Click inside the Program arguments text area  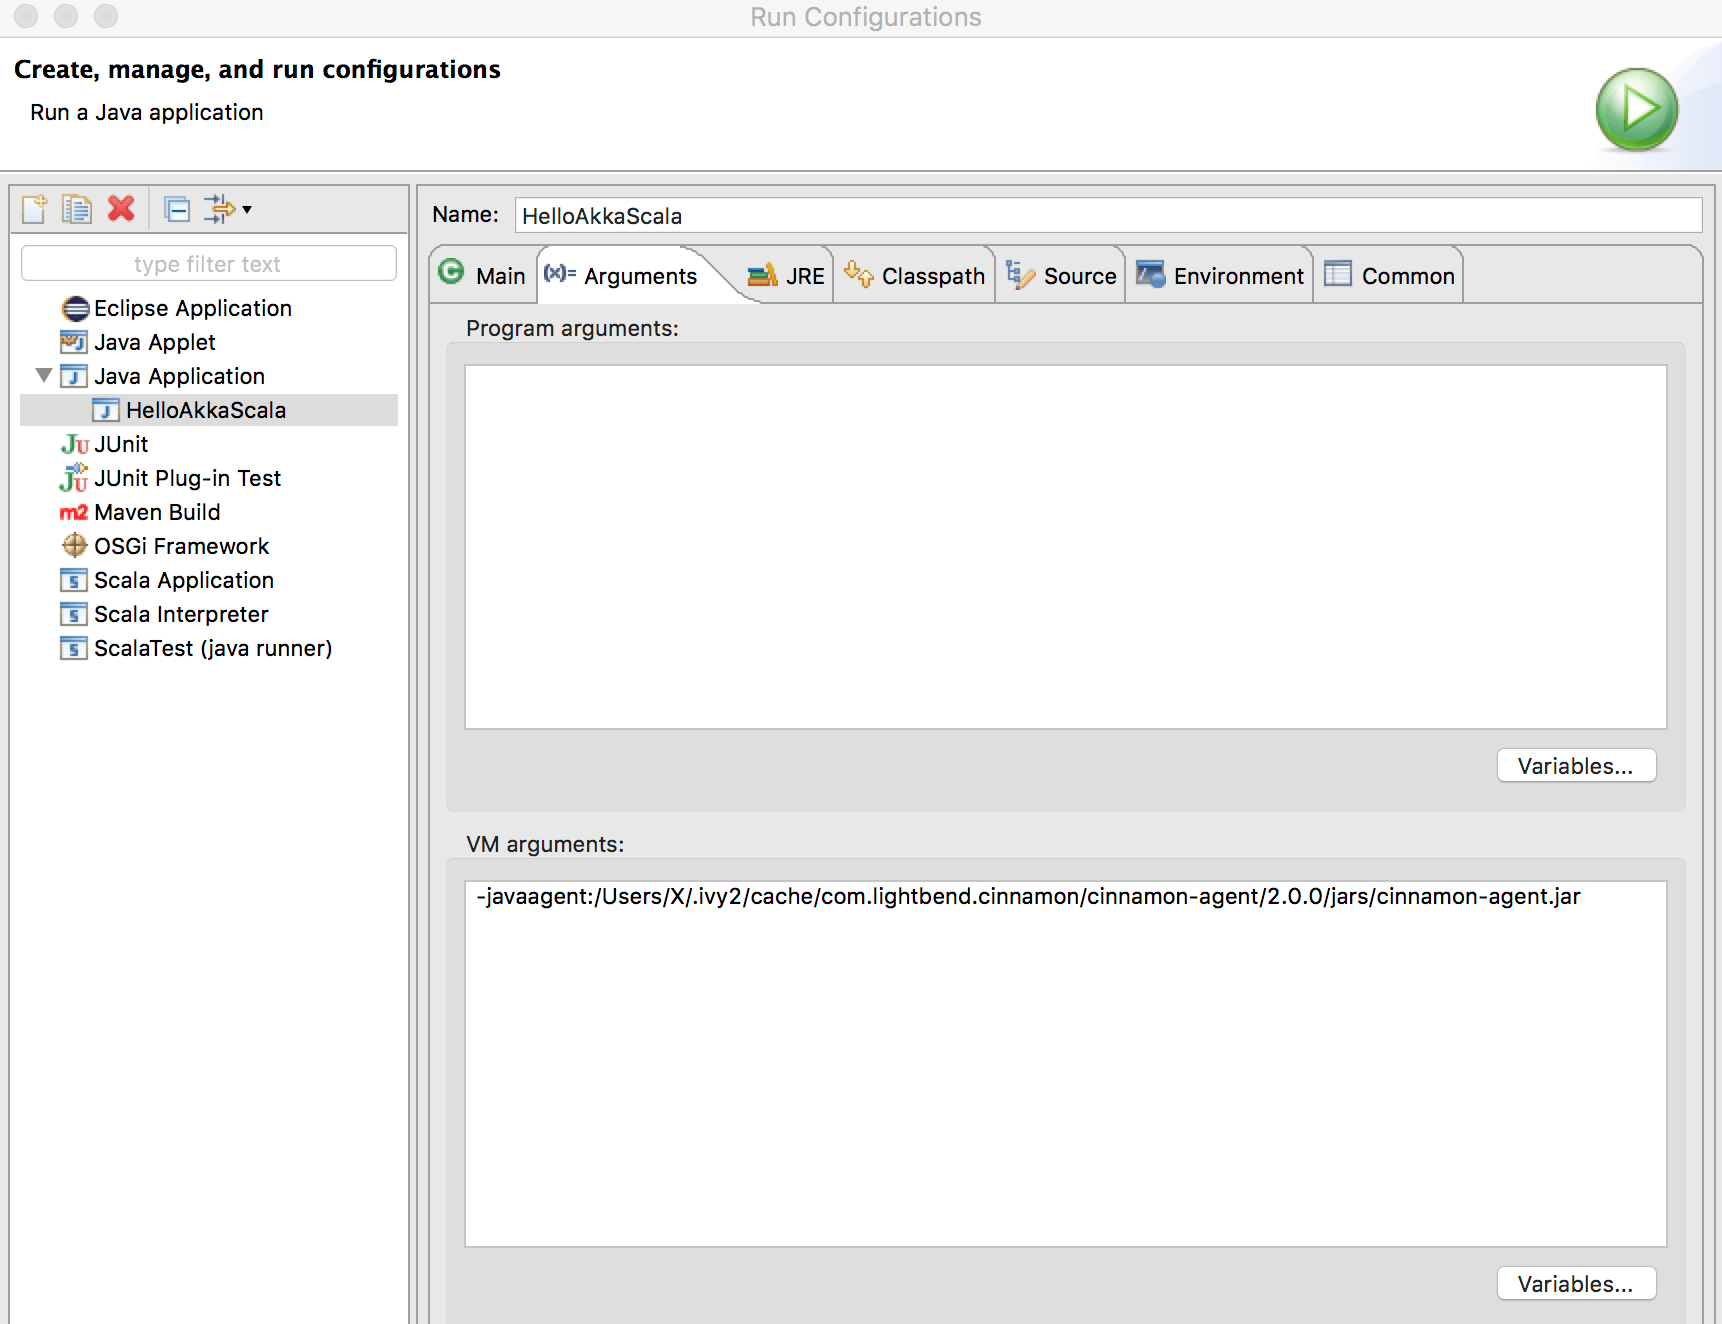[x=1066, y=547]
